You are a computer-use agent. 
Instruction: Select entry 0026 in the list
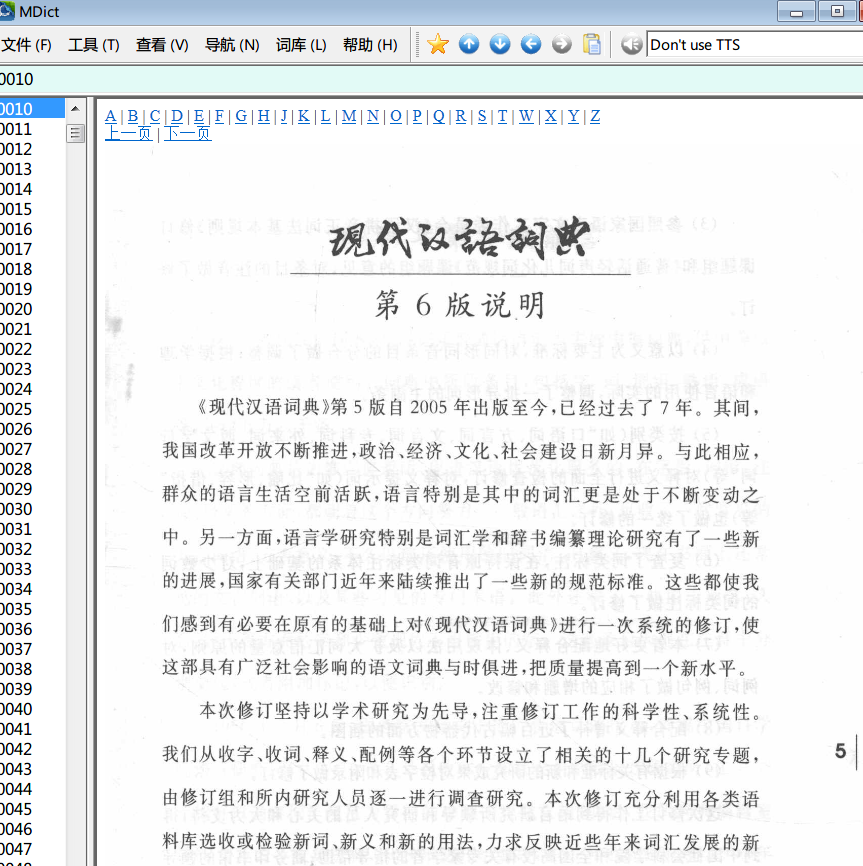pos(32,429)
